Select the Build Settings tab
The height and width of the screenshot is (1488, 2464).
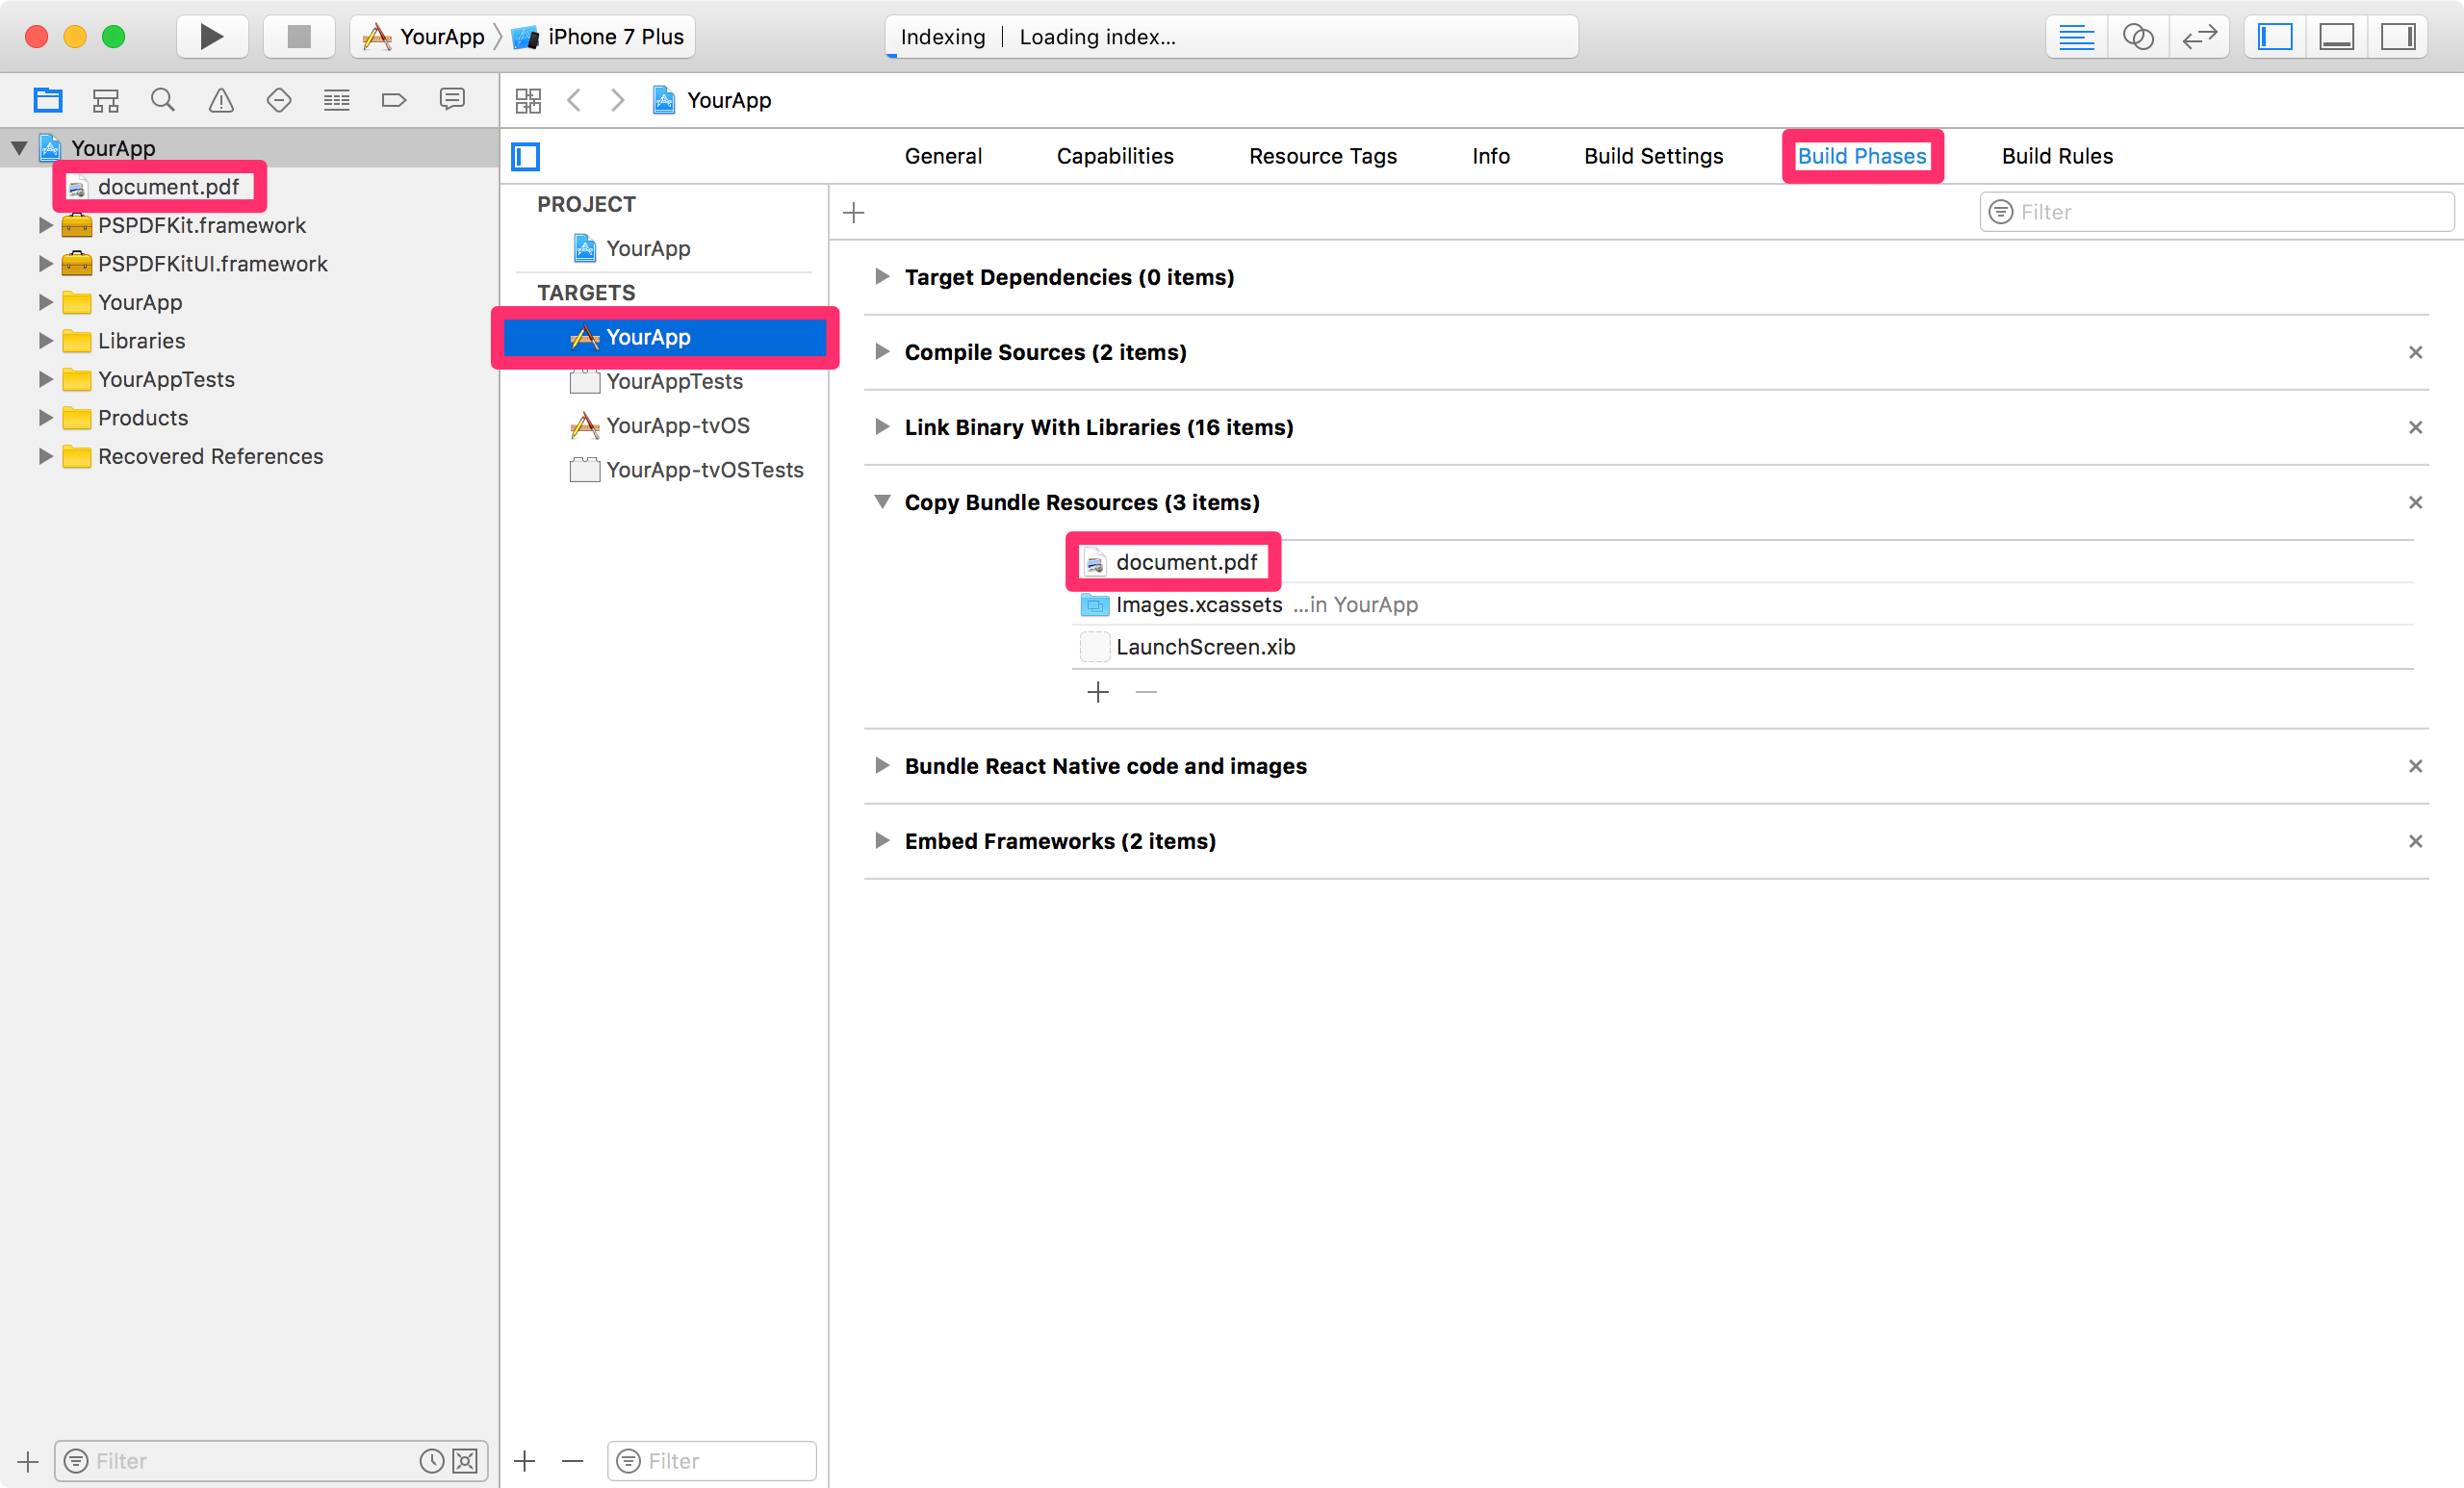pos(1651,155)
